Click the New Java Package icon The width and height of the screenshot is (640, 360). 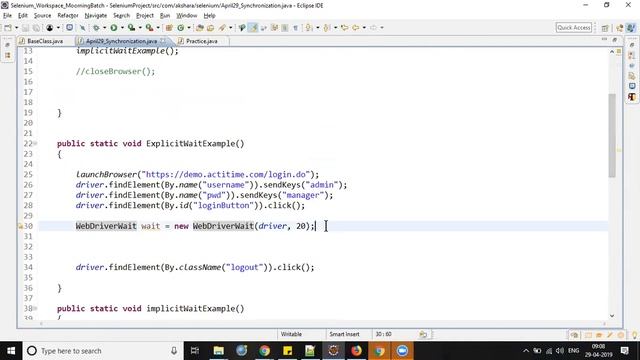[x=169, y=28]
